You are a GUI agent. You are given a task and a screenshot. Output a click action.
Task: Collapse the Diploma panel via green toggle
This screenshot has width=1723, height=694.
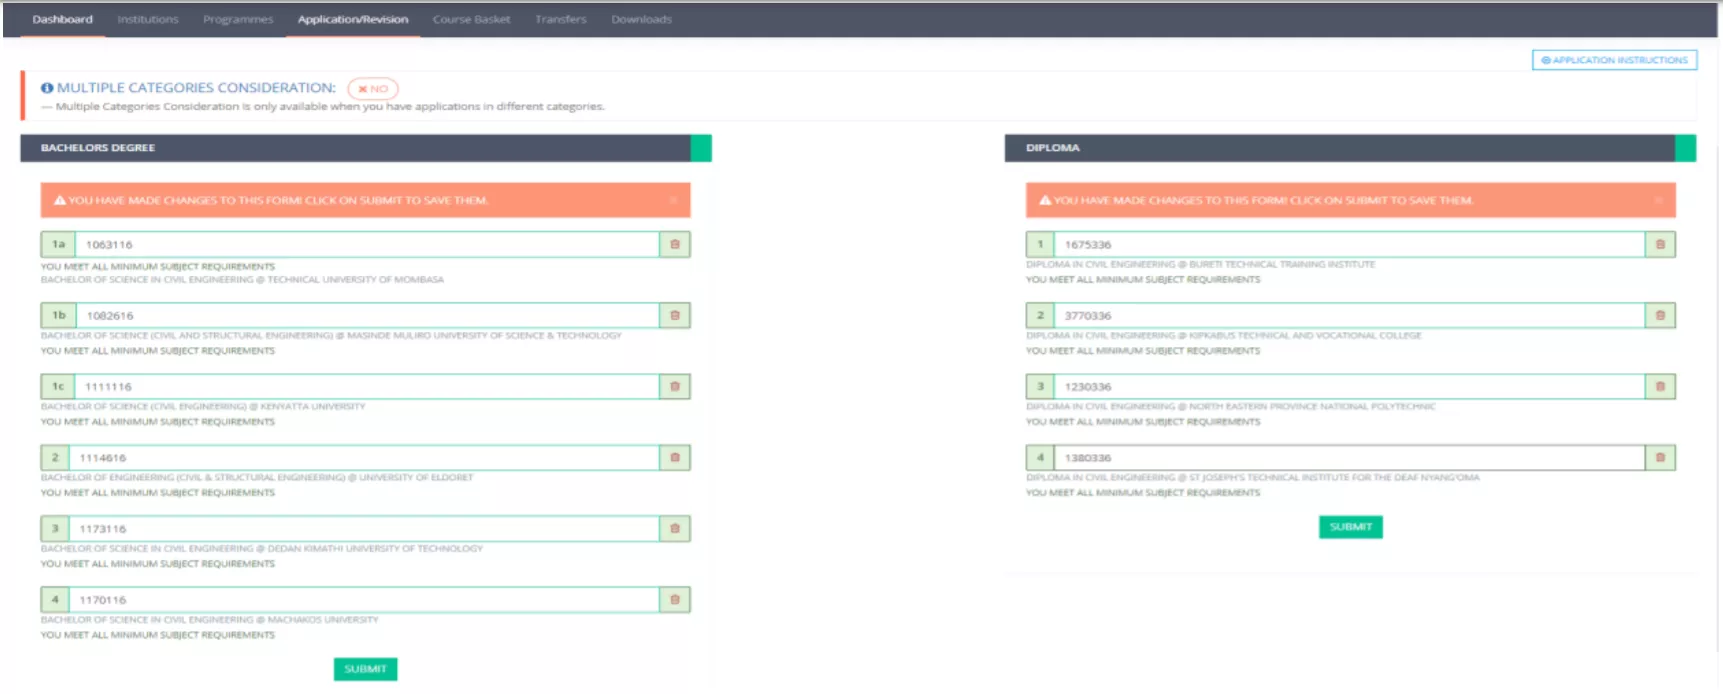[1686, 148]
